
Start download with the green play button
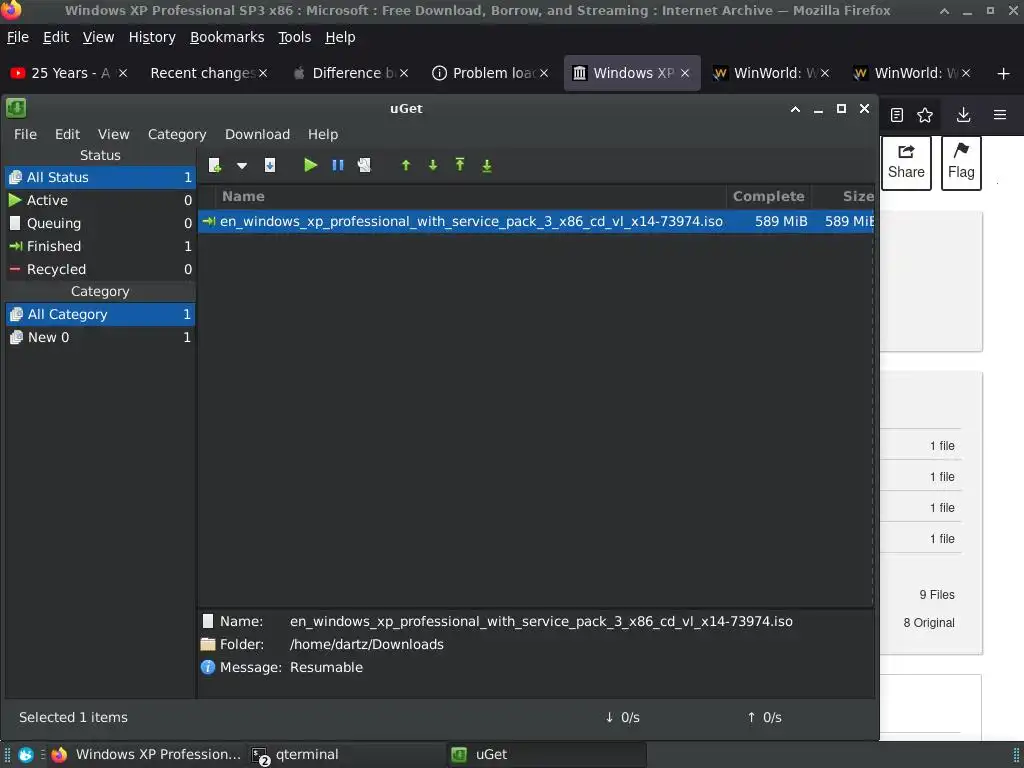[310, 165]
